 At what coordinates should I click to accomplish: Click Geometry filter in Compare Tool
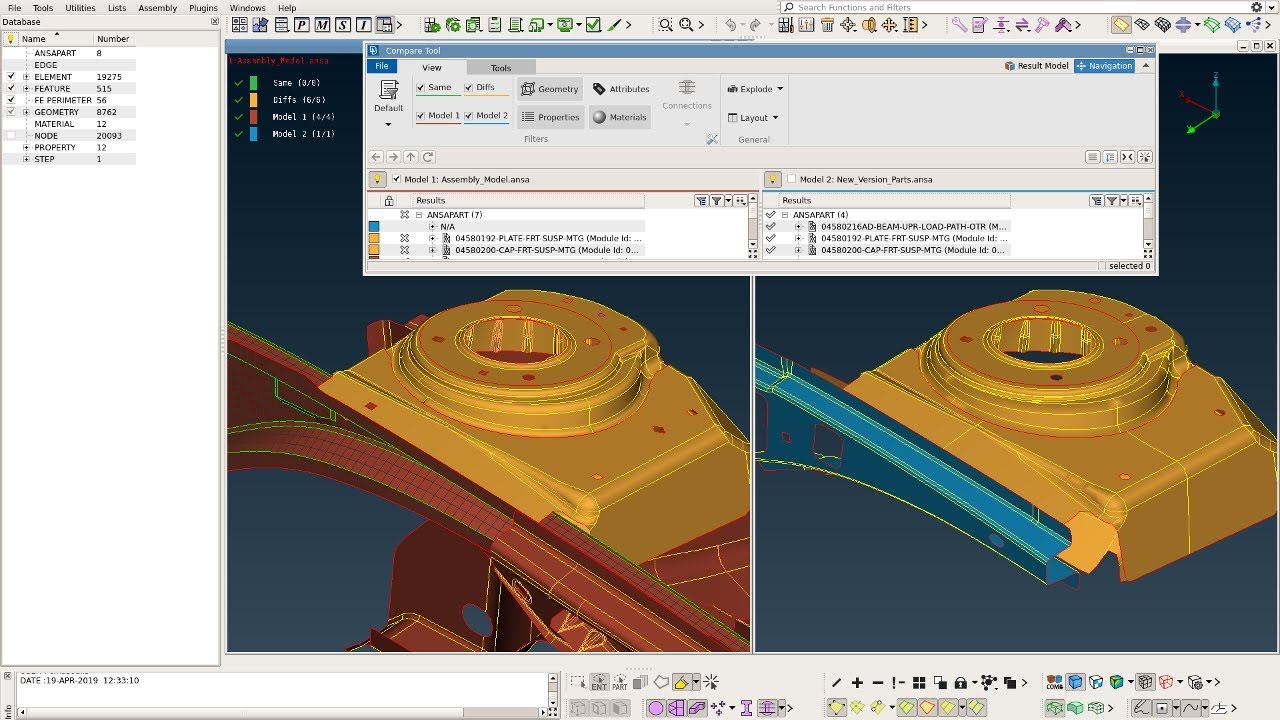click(x=550, y=89)
